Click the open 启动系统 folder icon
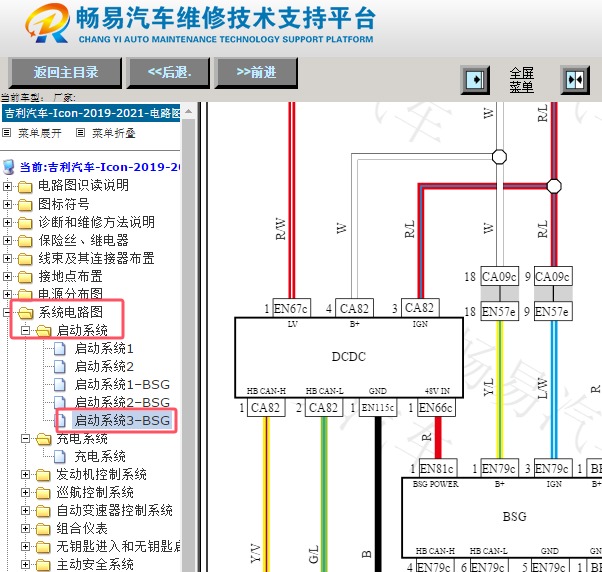 coord(44,331)
